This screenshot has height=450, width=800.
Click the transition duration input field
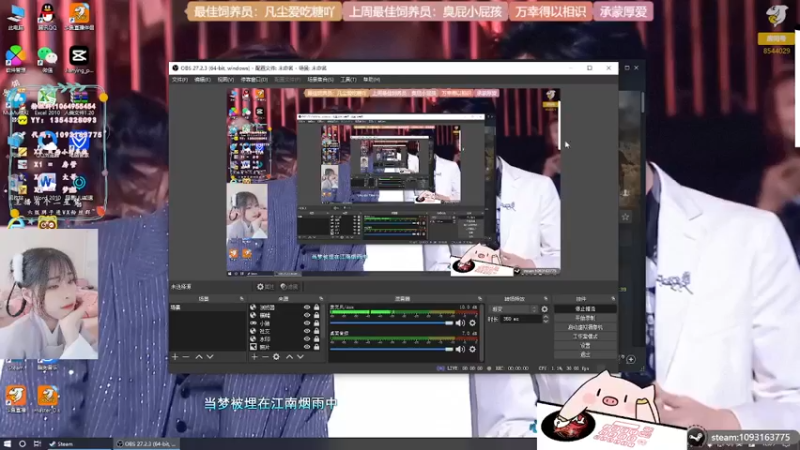pos(520,319)
